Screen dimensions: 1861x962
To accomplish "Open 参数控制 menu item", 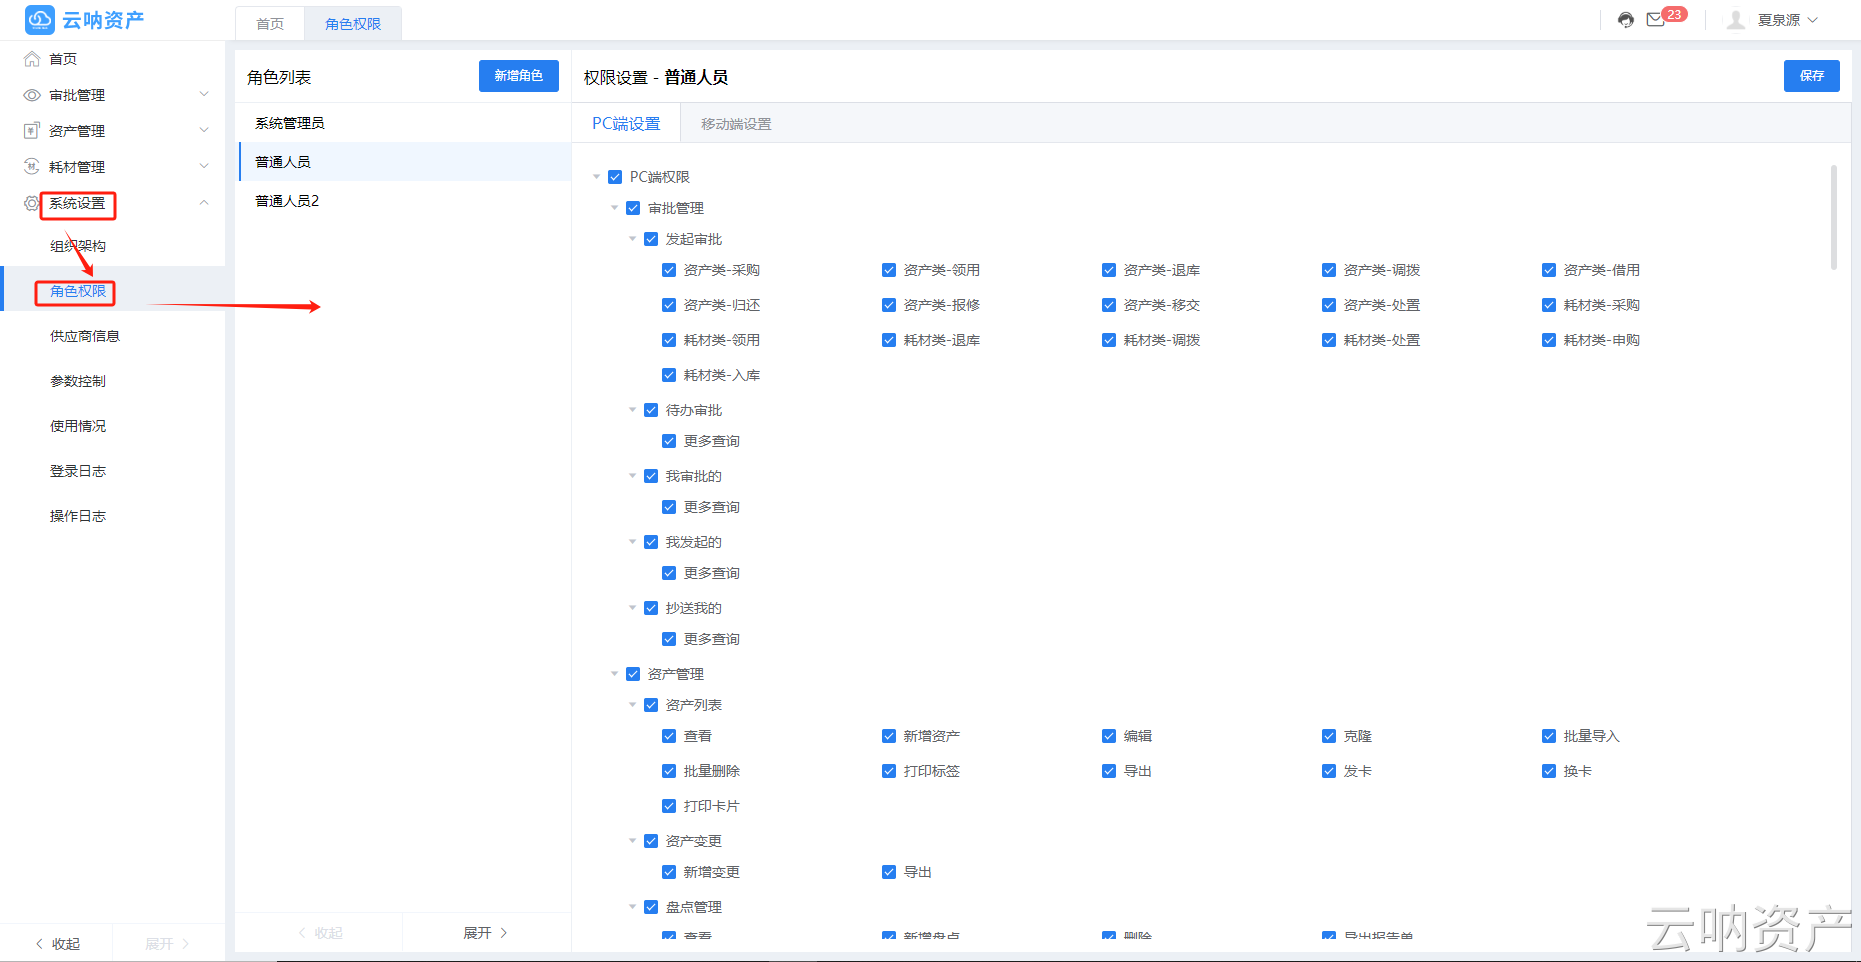I will 78,381.
